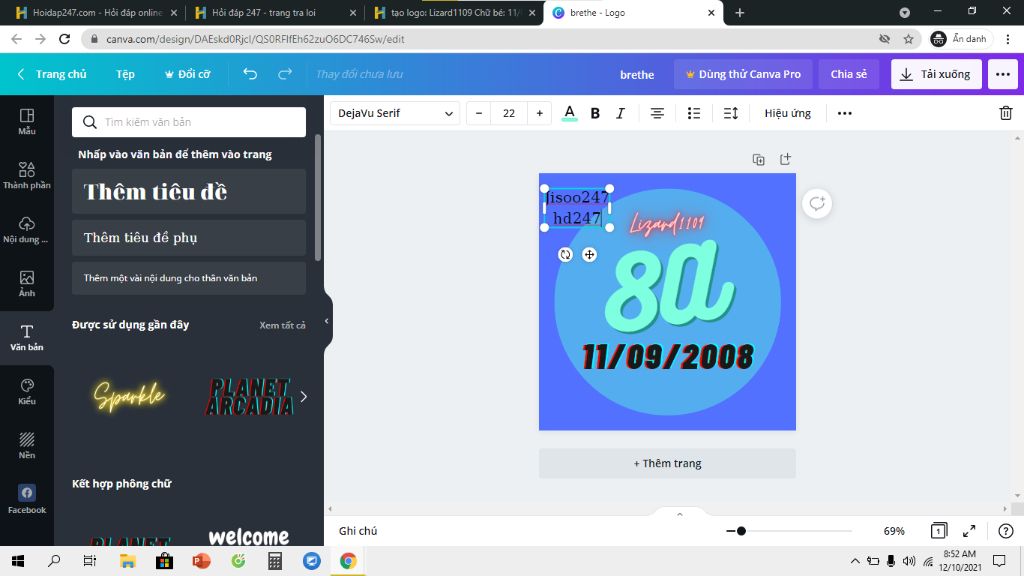
Task: Open the help question mark
Action: (1006, 531)
